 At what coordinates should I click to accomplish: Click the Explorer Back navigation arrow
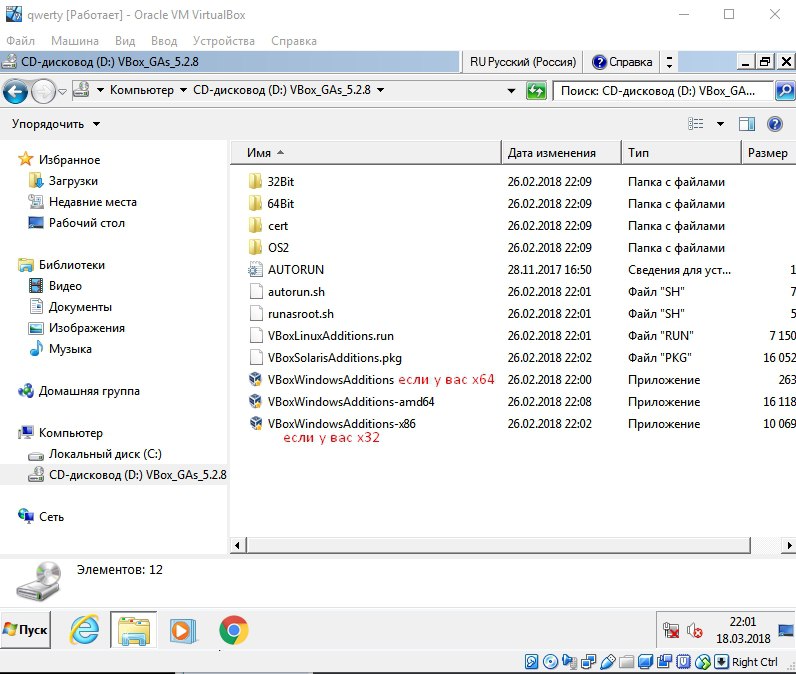[16, 92]
